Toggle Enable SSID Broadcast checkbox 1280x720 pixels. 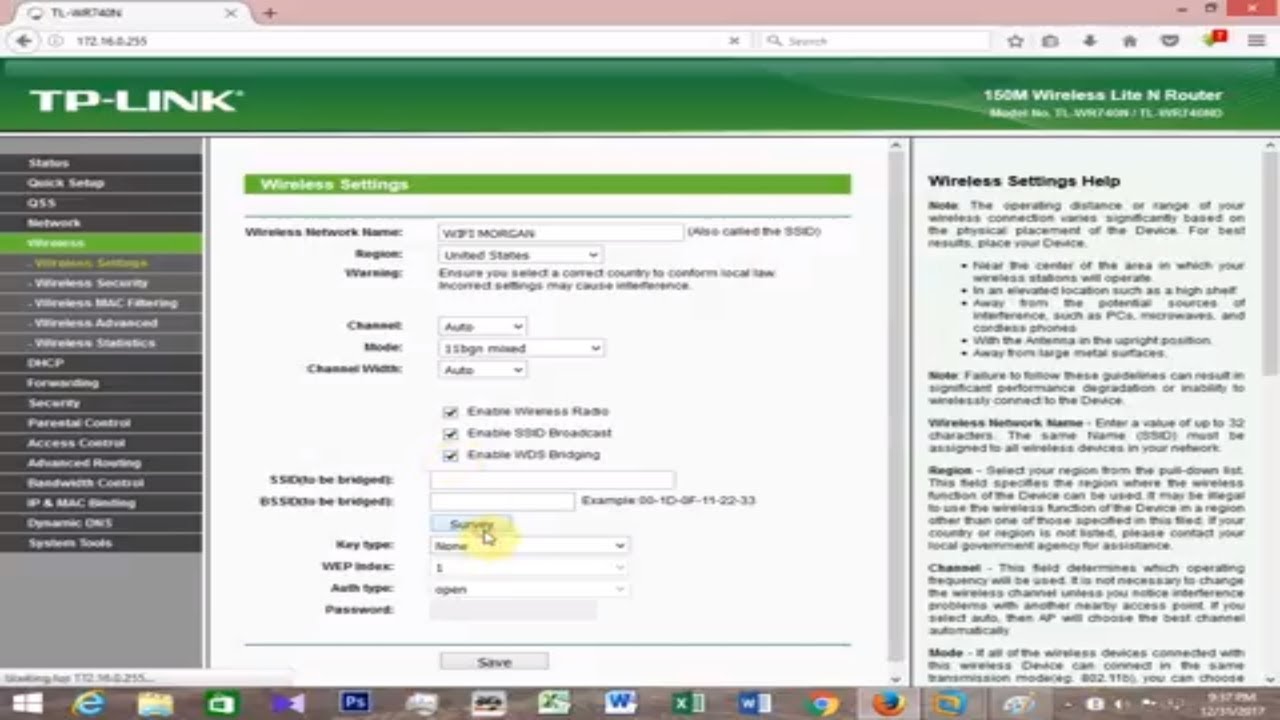click(x=450, y=434)
